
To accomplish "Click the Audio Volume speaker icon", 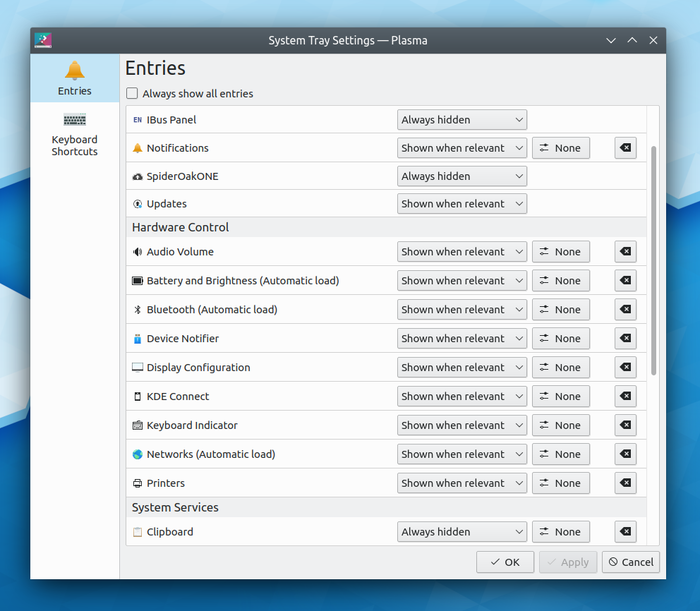I will [138, 252].
